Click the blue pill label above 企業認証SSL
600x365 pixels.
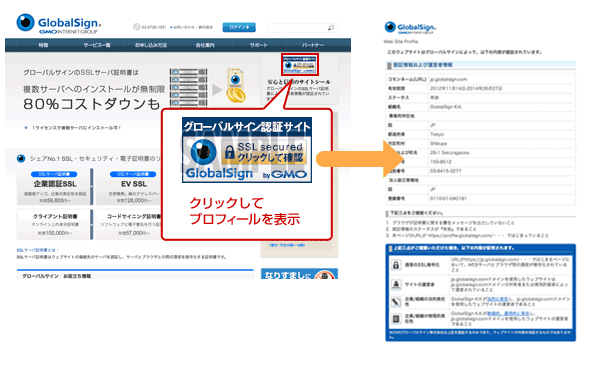[x=54, y=174]
